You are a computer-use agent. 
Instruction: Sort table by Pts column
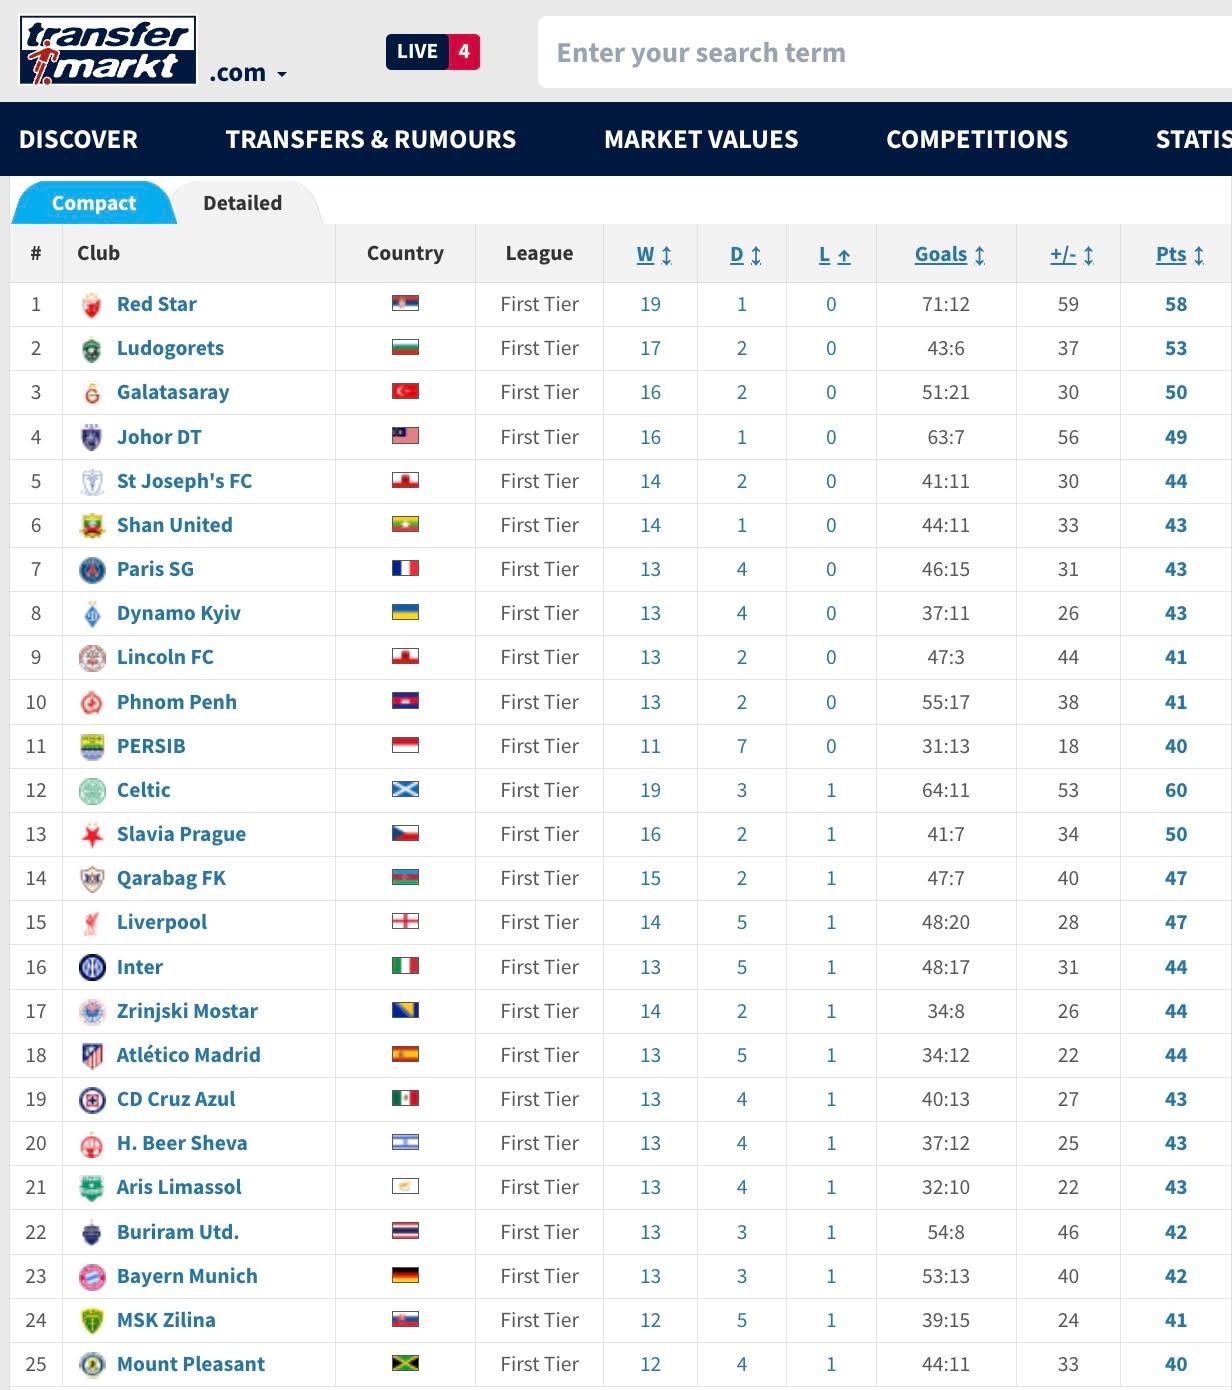point(1180,255)
